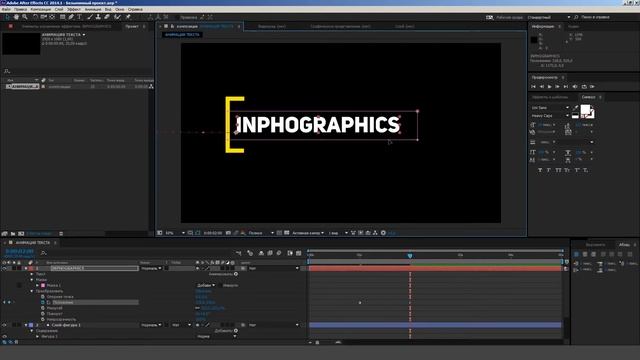Select the Eraser tool
Screen dimensions: 640x360
(107, 17)
